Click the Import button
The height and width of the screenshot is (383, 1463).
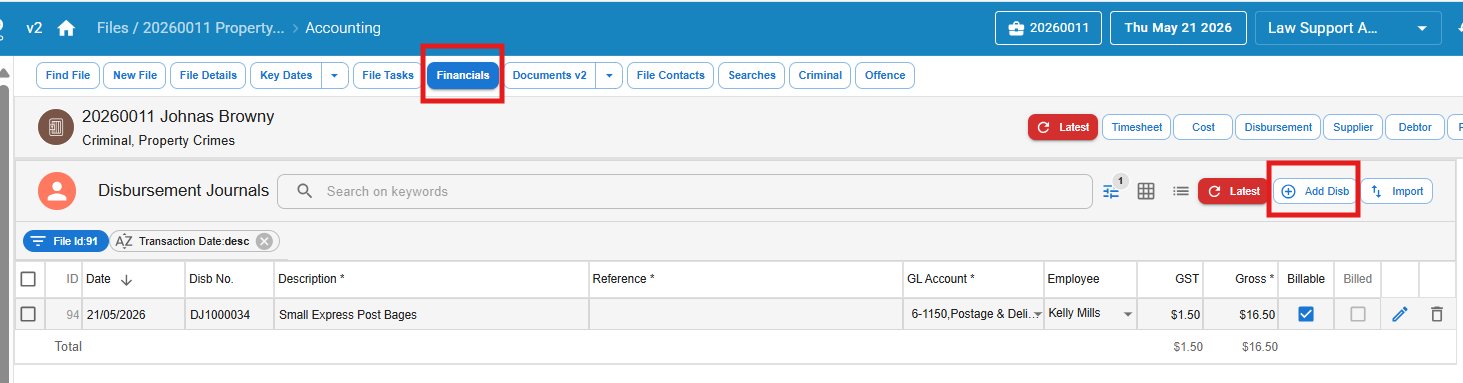point(1397,191)
